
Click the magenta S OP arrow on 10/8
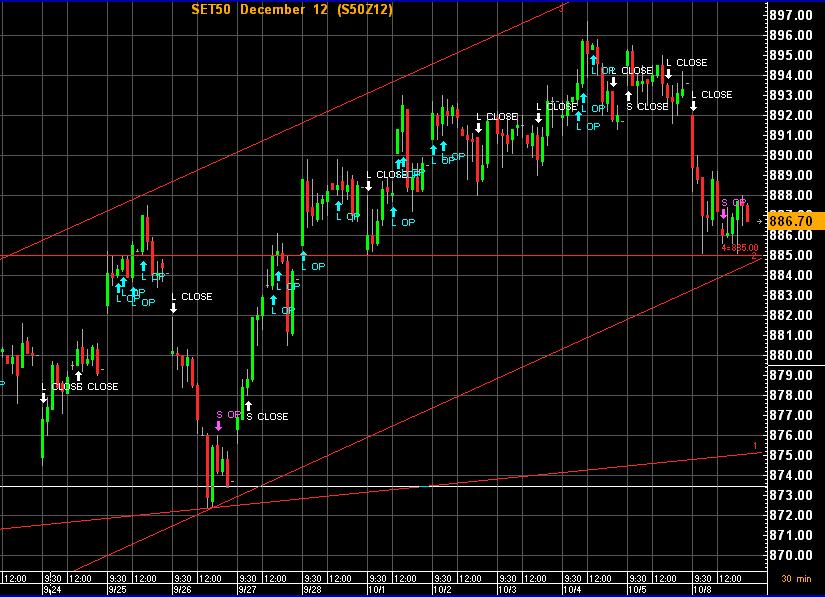pos(724,214)
